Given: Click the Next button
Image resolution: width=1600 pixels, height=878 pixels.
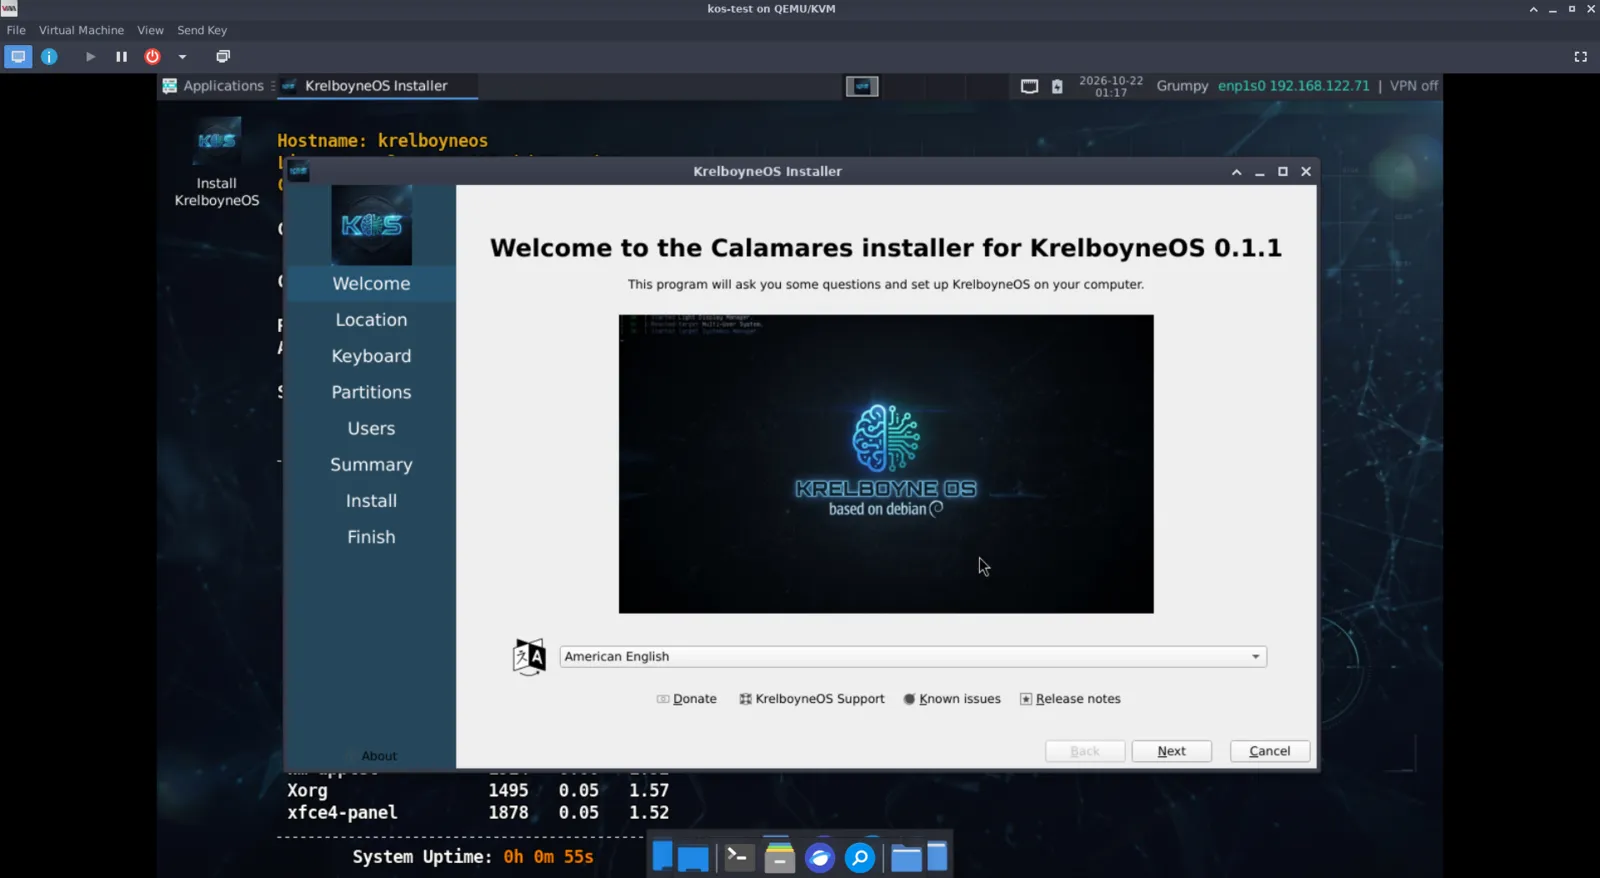Looking at the screenshot, I should tap(1171, 751).
